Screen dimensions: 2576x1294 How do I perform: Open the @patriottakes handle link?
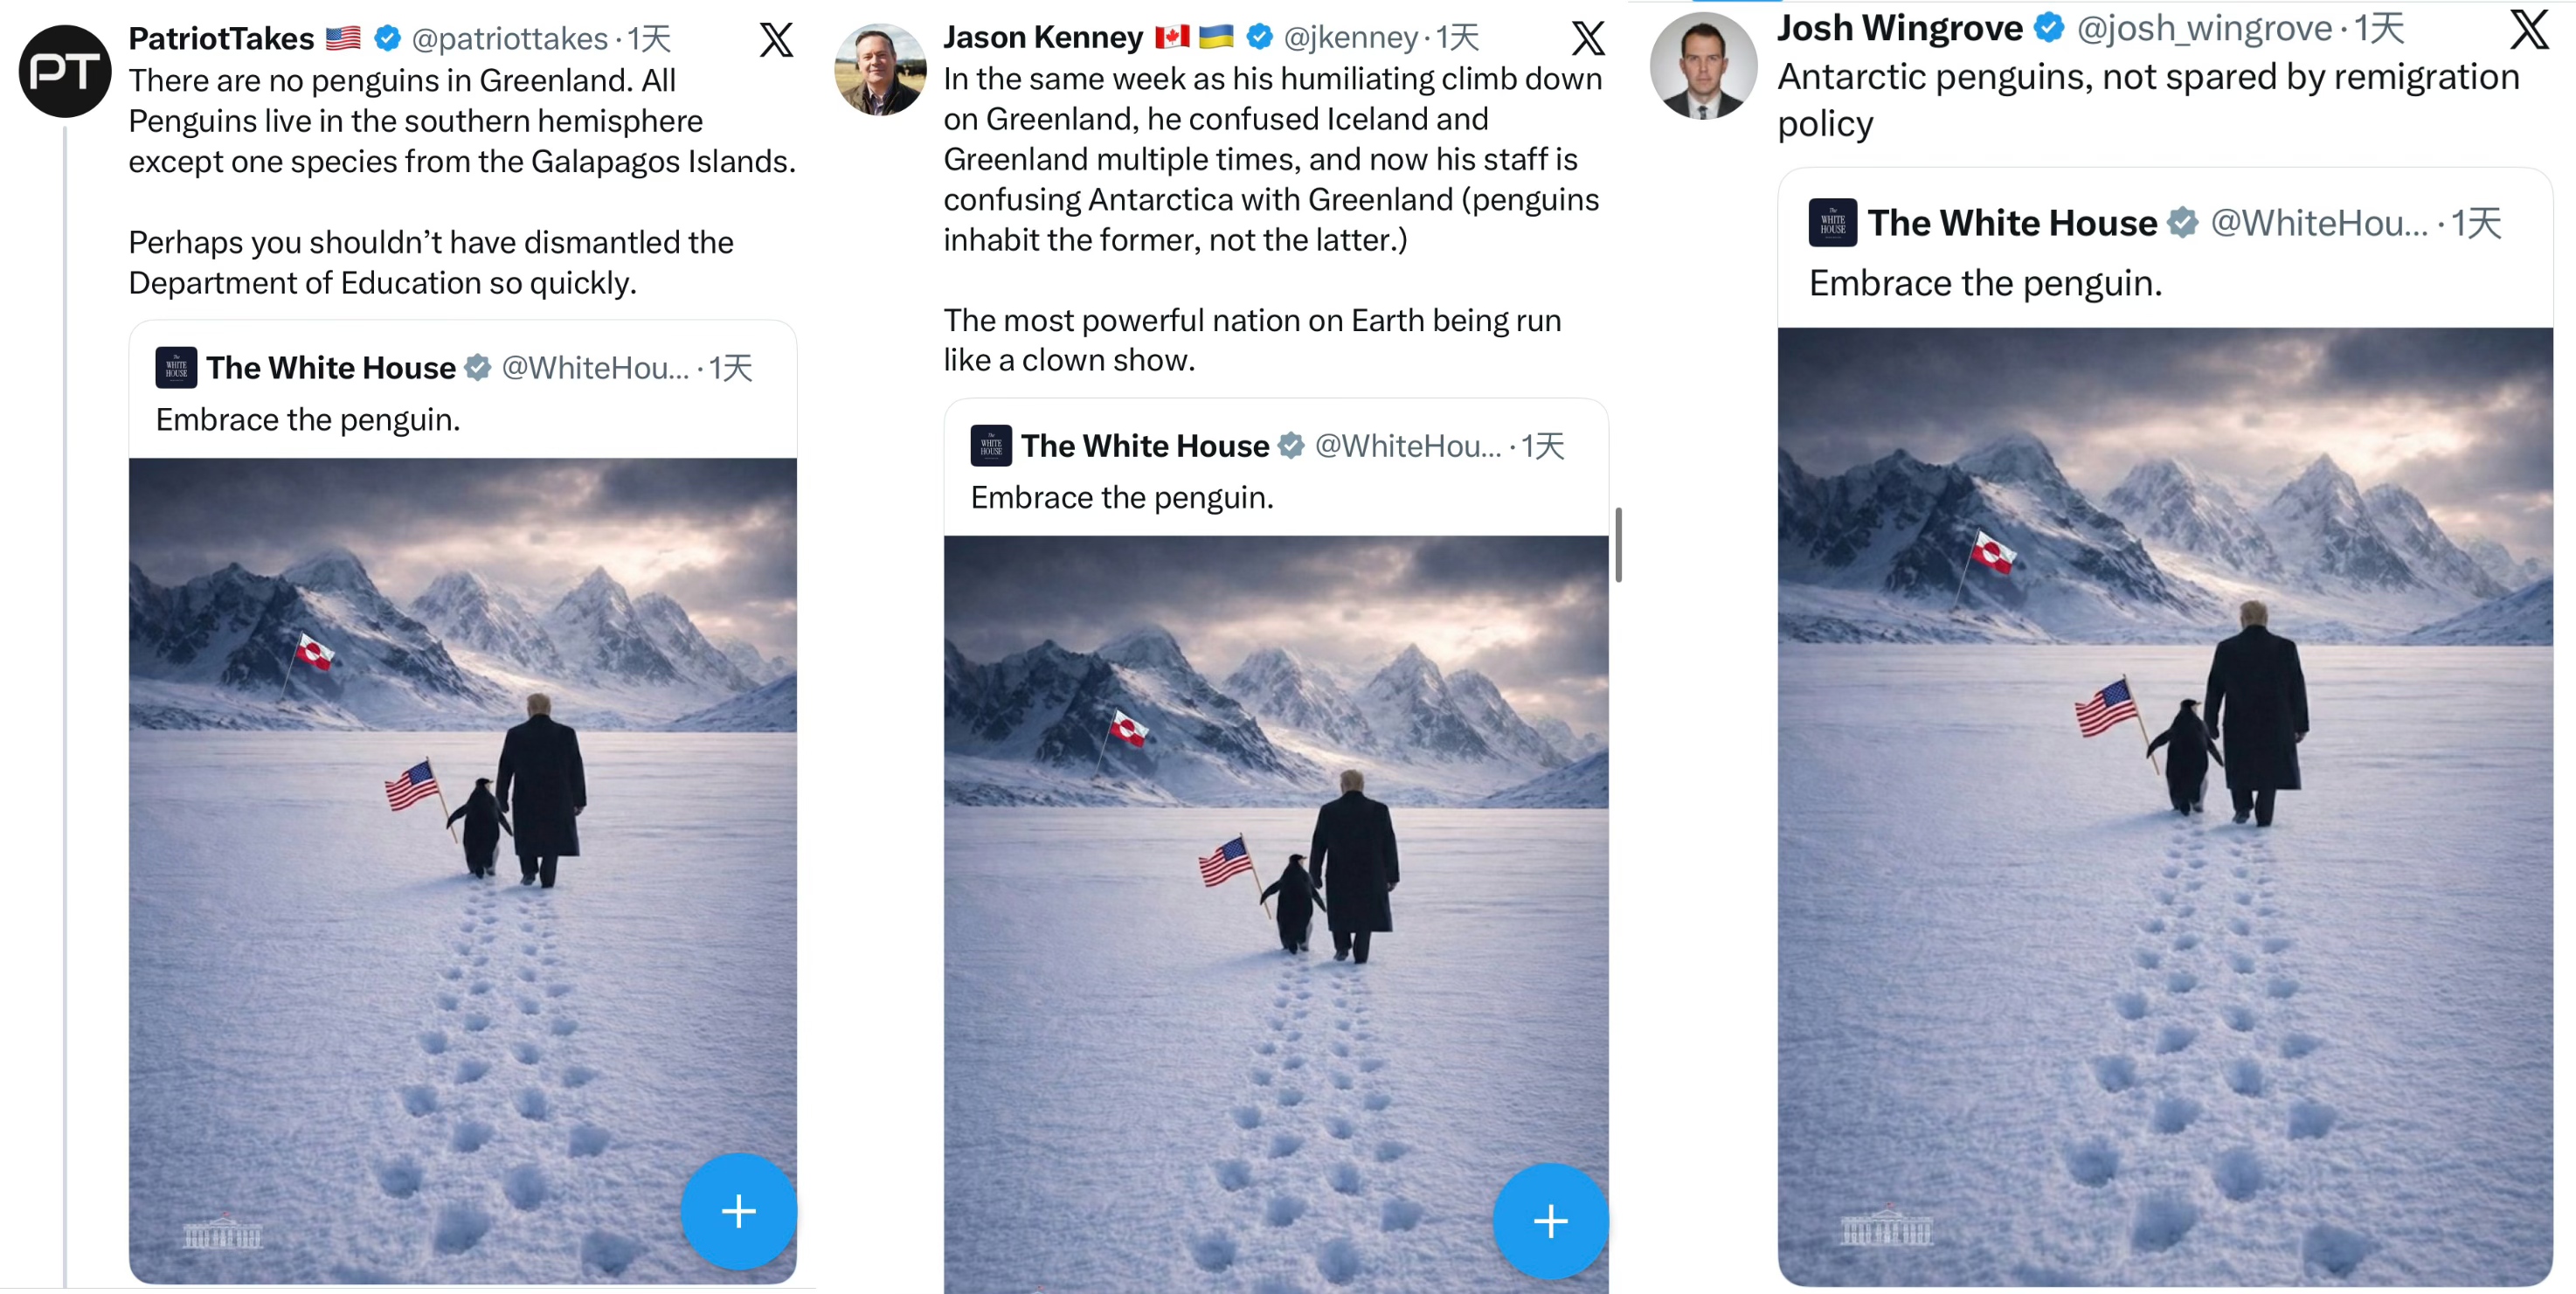(509, 39)
